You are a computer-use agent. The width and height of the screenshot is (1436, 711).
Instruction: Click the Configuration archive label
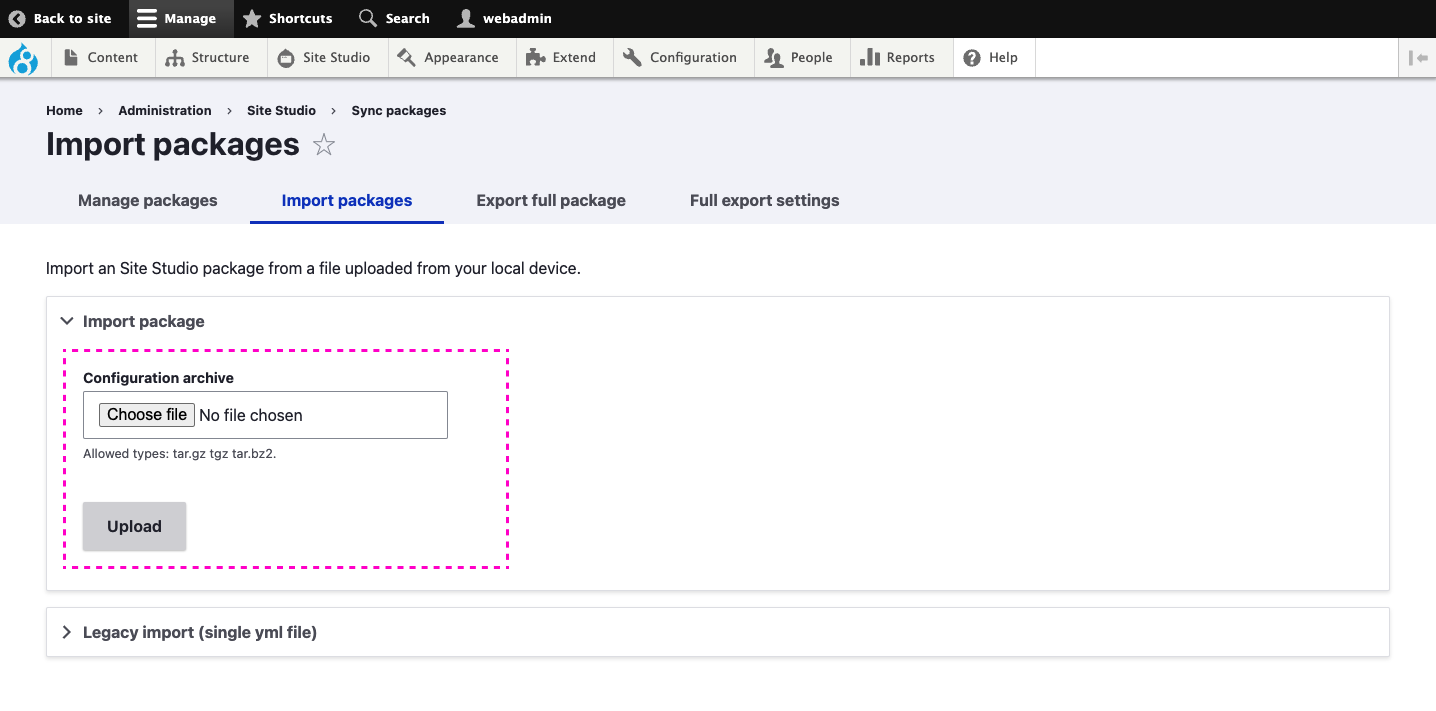(x=158, y=378)
